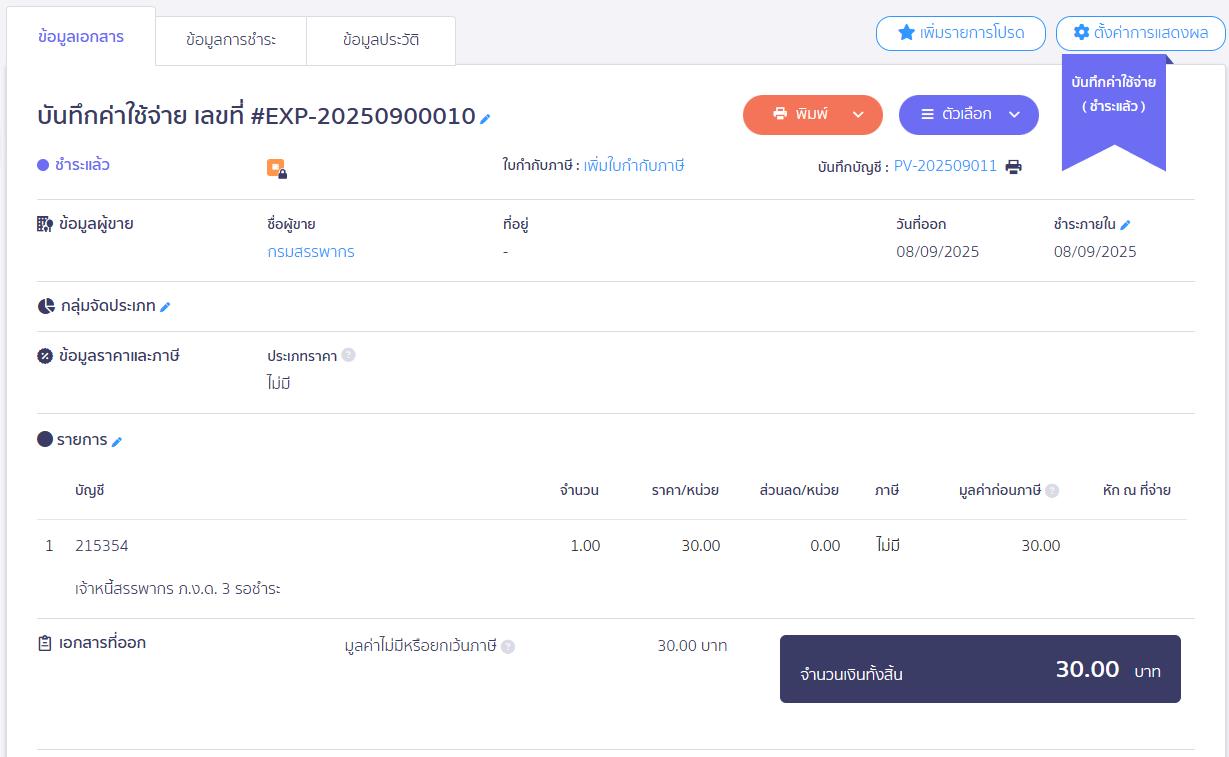Click due date 08/09/2025 under ชำระภายใน
1229x757 pixels.
point(1095,252)
